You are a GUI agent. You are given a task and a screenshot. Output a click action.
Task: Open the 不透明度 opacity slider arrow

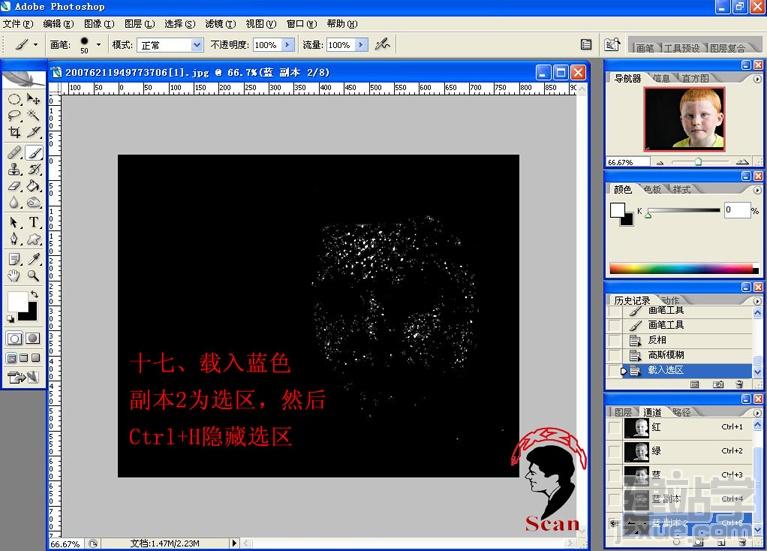click(287, 45)
